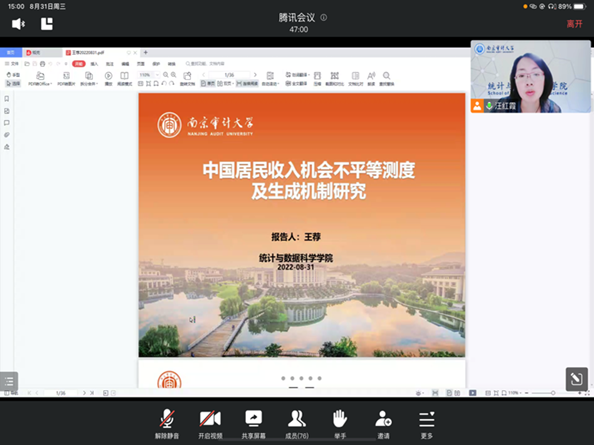This screenshot has width=594, height=445.
Task: Show meeting info next to 腾讯会议
Action: 324,17
